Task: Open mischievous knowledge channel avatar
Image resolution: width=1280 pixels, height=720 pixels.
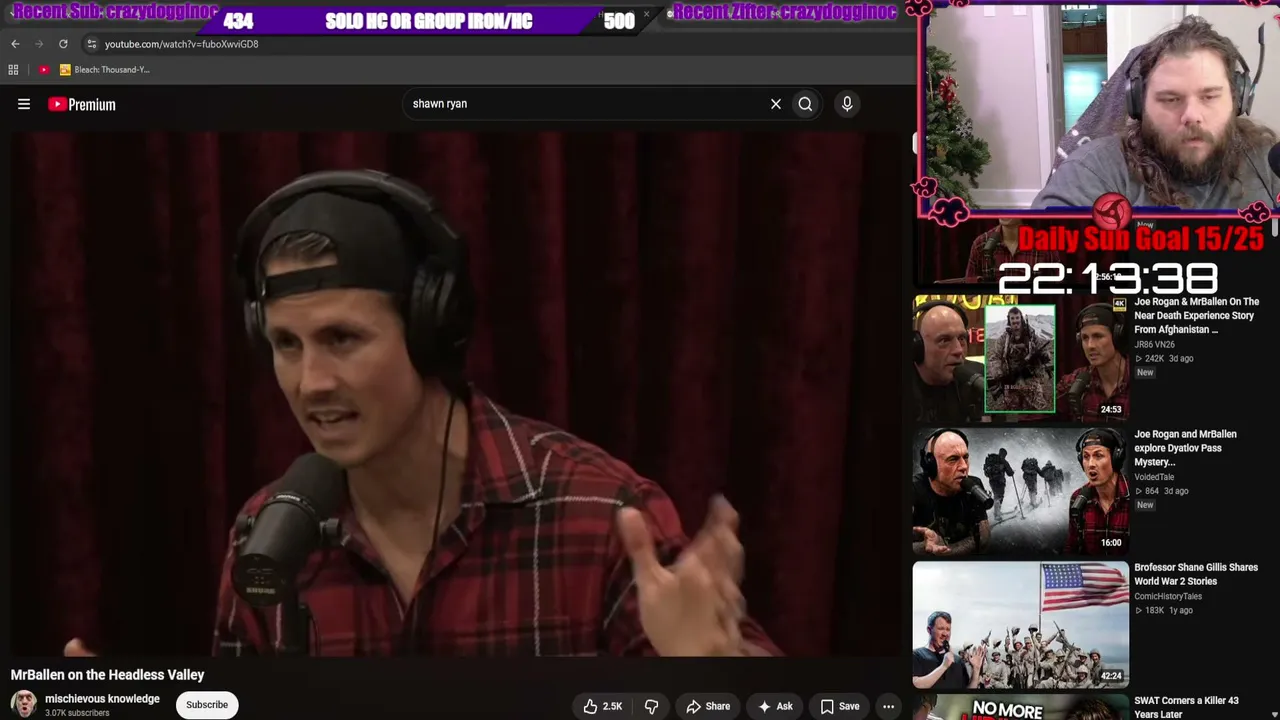Action: tap(24, 704)
